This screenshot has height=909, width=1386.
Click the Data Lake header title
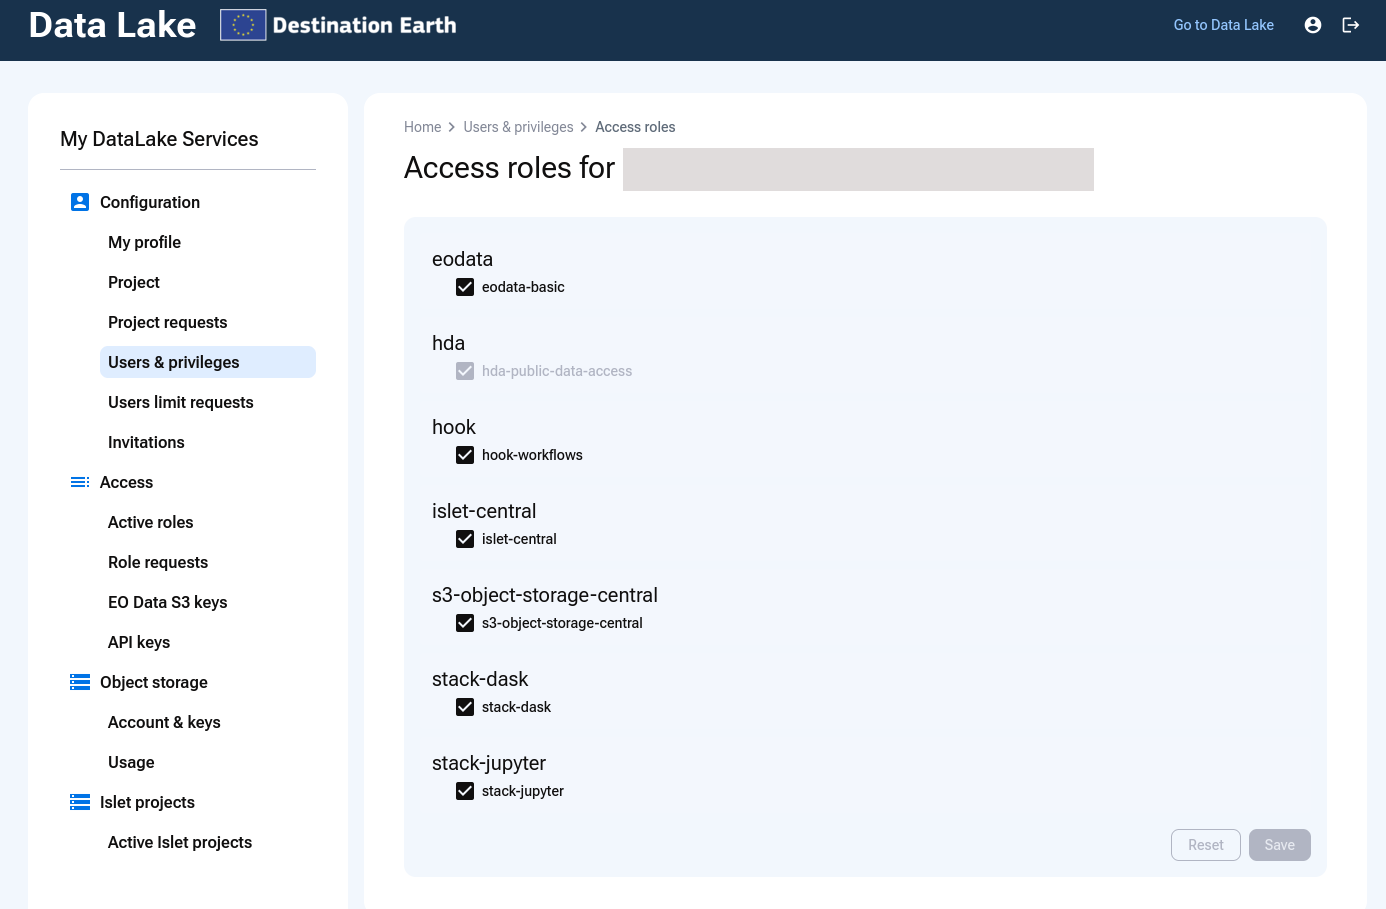(112, 25)
